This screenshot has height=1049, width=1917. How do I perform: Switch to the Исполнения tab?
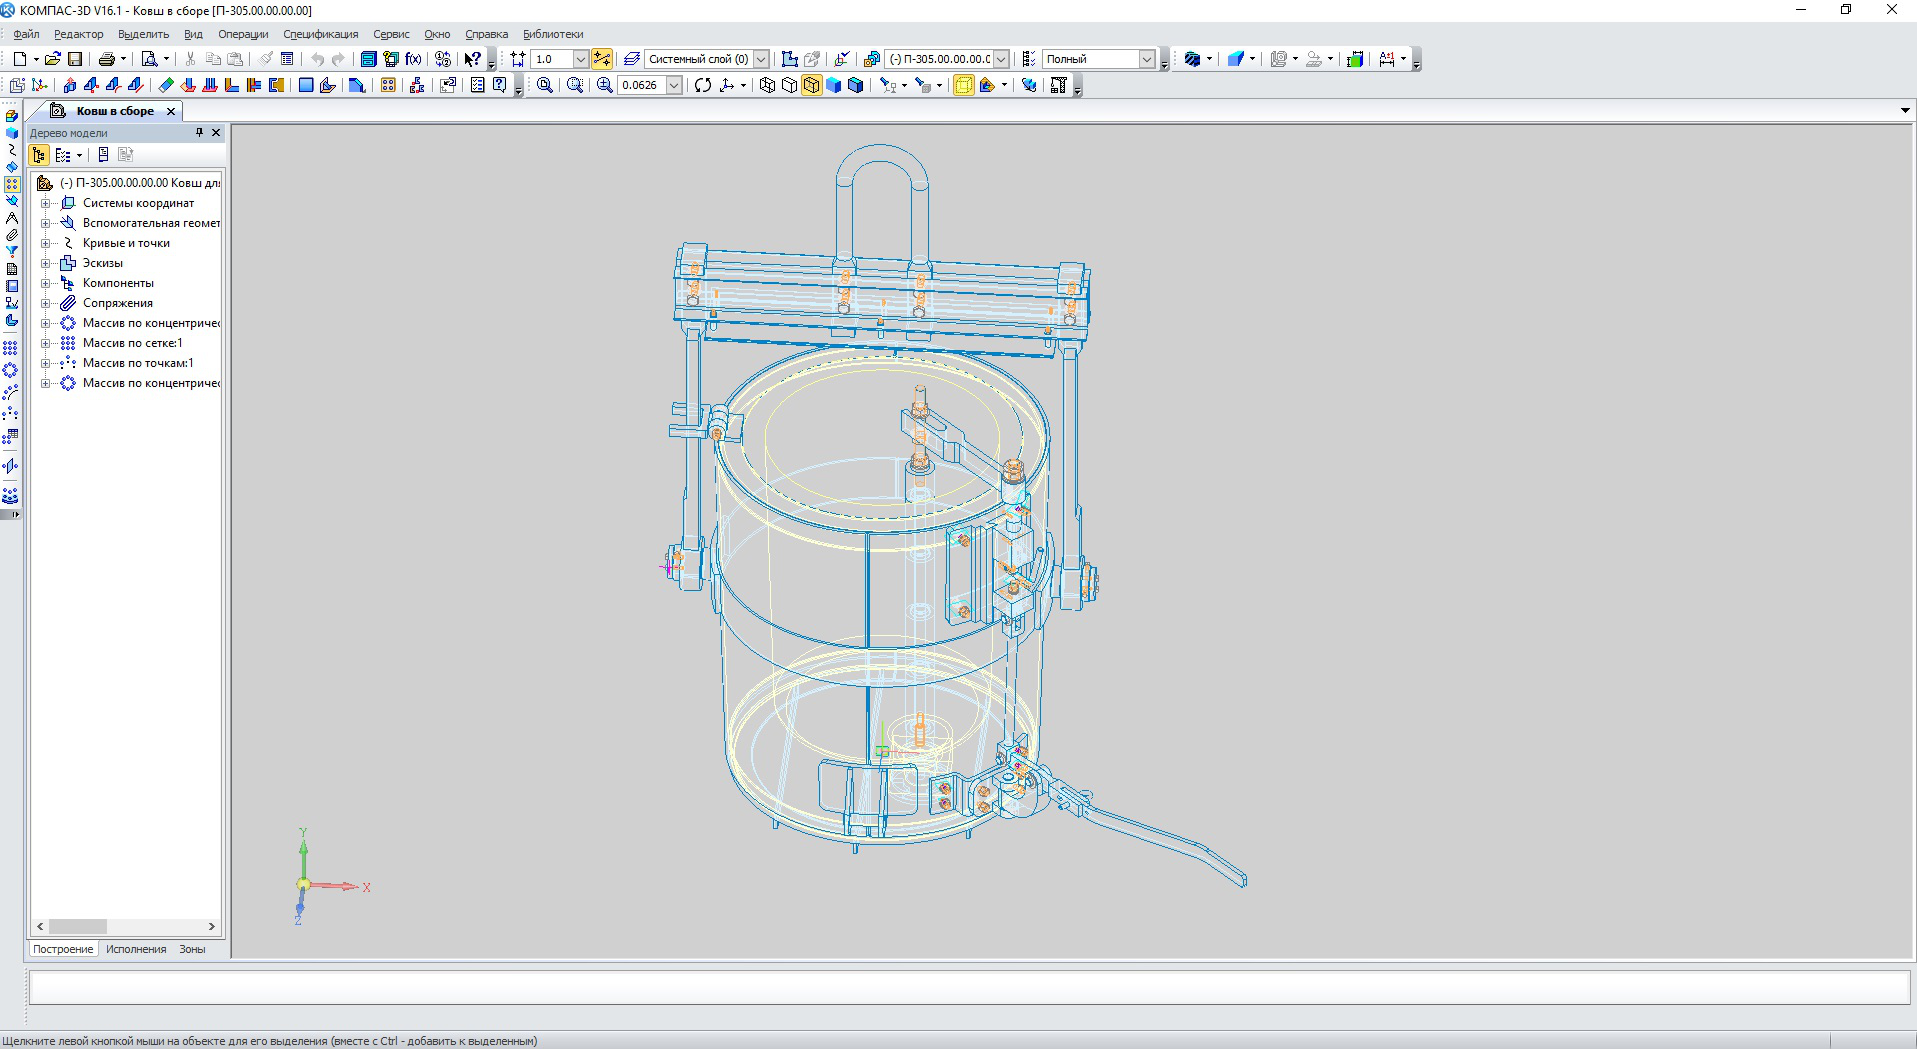[136, 949]
